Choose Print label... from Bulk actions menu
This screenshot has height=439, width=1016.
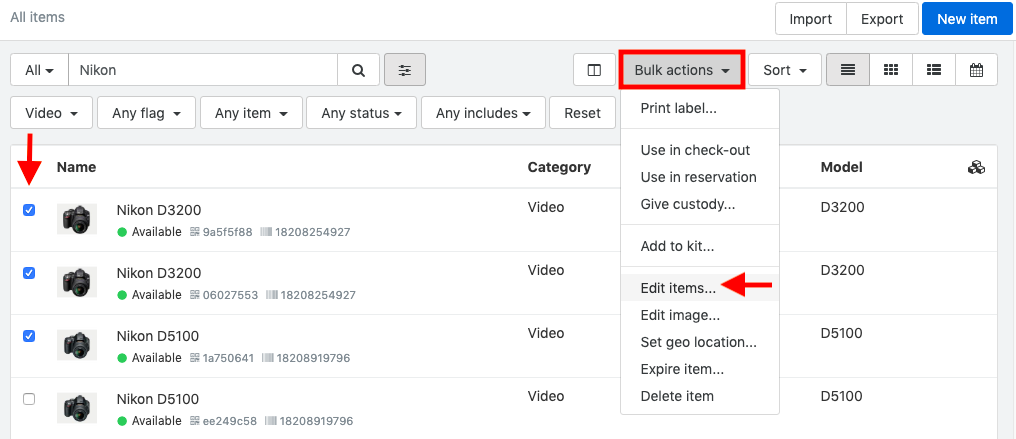pyautogui.click(x=700, y=108)
